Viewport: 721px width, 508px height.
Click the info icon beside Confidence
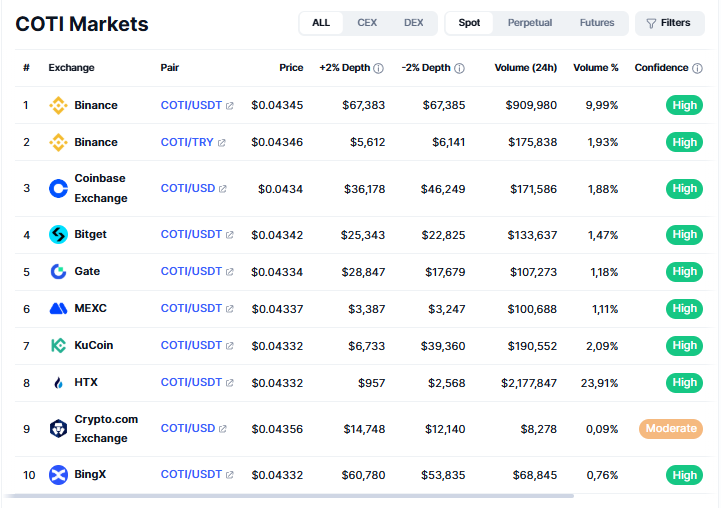coord(698,68)
